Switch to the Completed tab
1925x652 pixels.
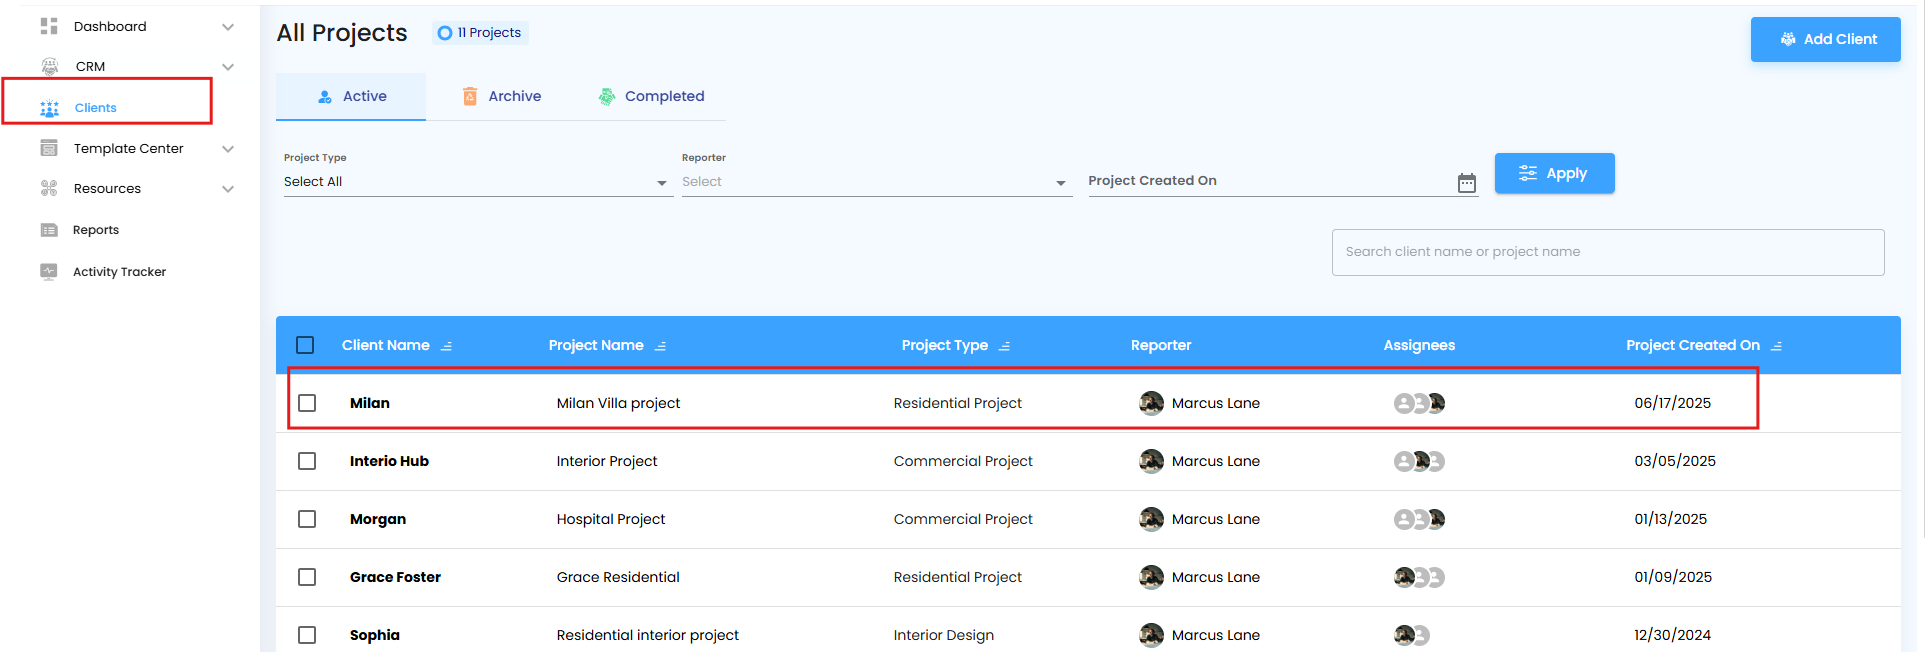coord(651,97)
